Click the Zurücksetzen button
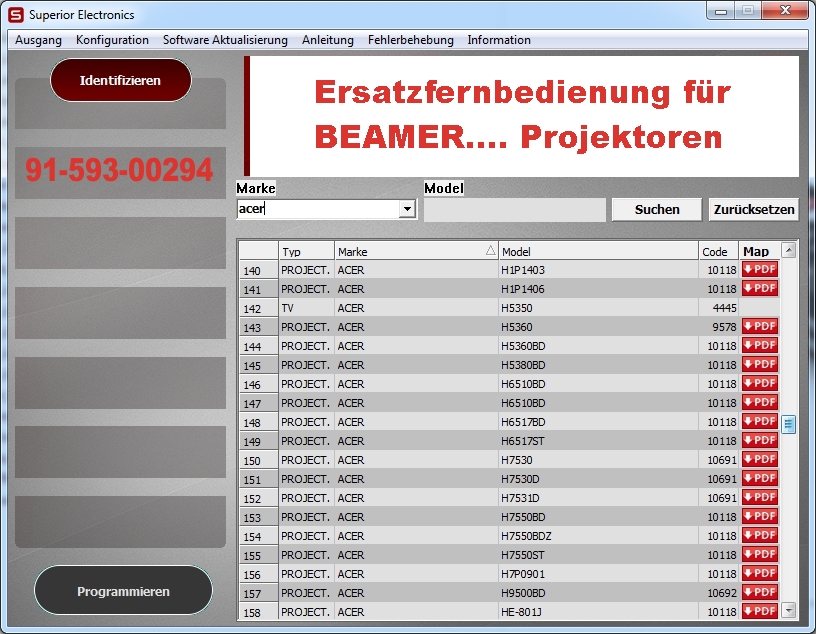816x634 pixels. coord(753,209)
